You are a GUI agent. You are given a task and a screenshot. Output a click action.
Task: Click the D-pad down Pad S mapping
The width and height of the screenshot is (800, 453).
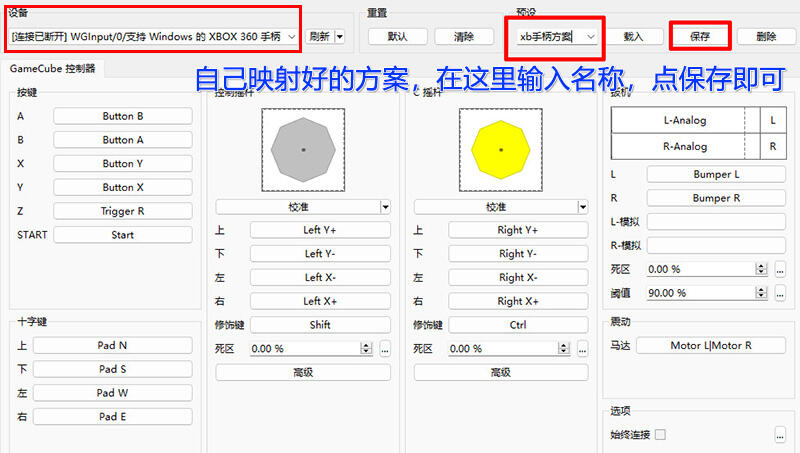pyautogui.click(x=113, y=369)
